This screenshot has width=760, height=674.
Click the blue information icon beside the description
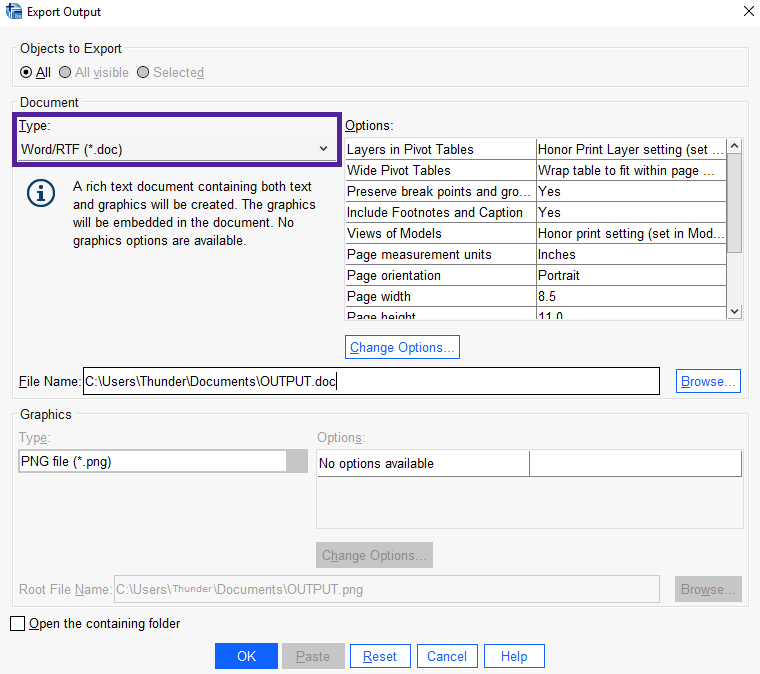click(x=41, y=193)
